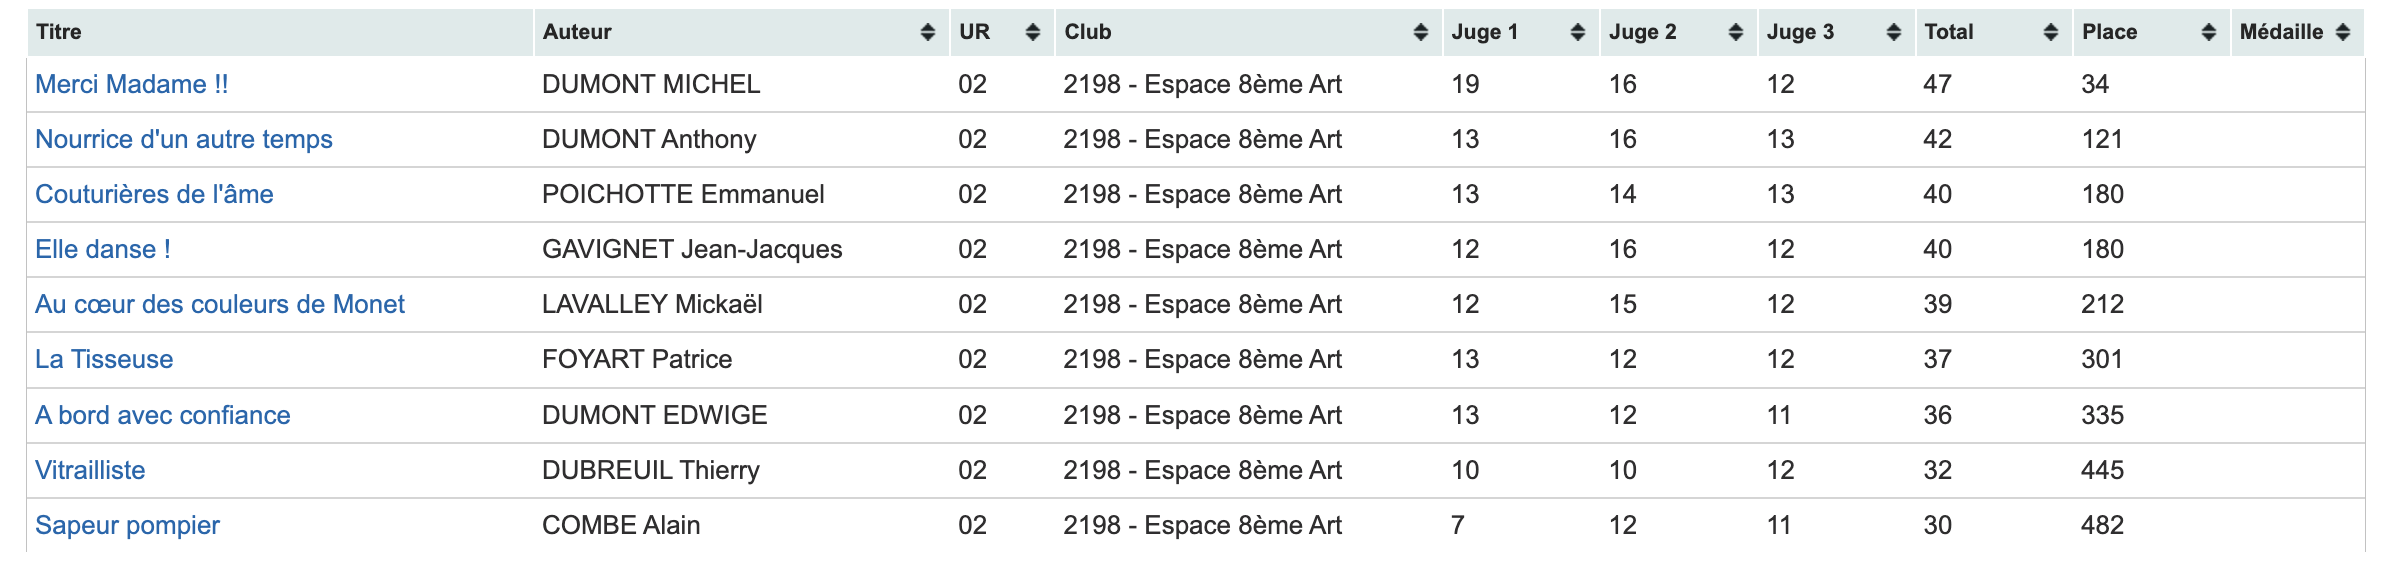Click the Auteur header label text

[x=577, y=32]
